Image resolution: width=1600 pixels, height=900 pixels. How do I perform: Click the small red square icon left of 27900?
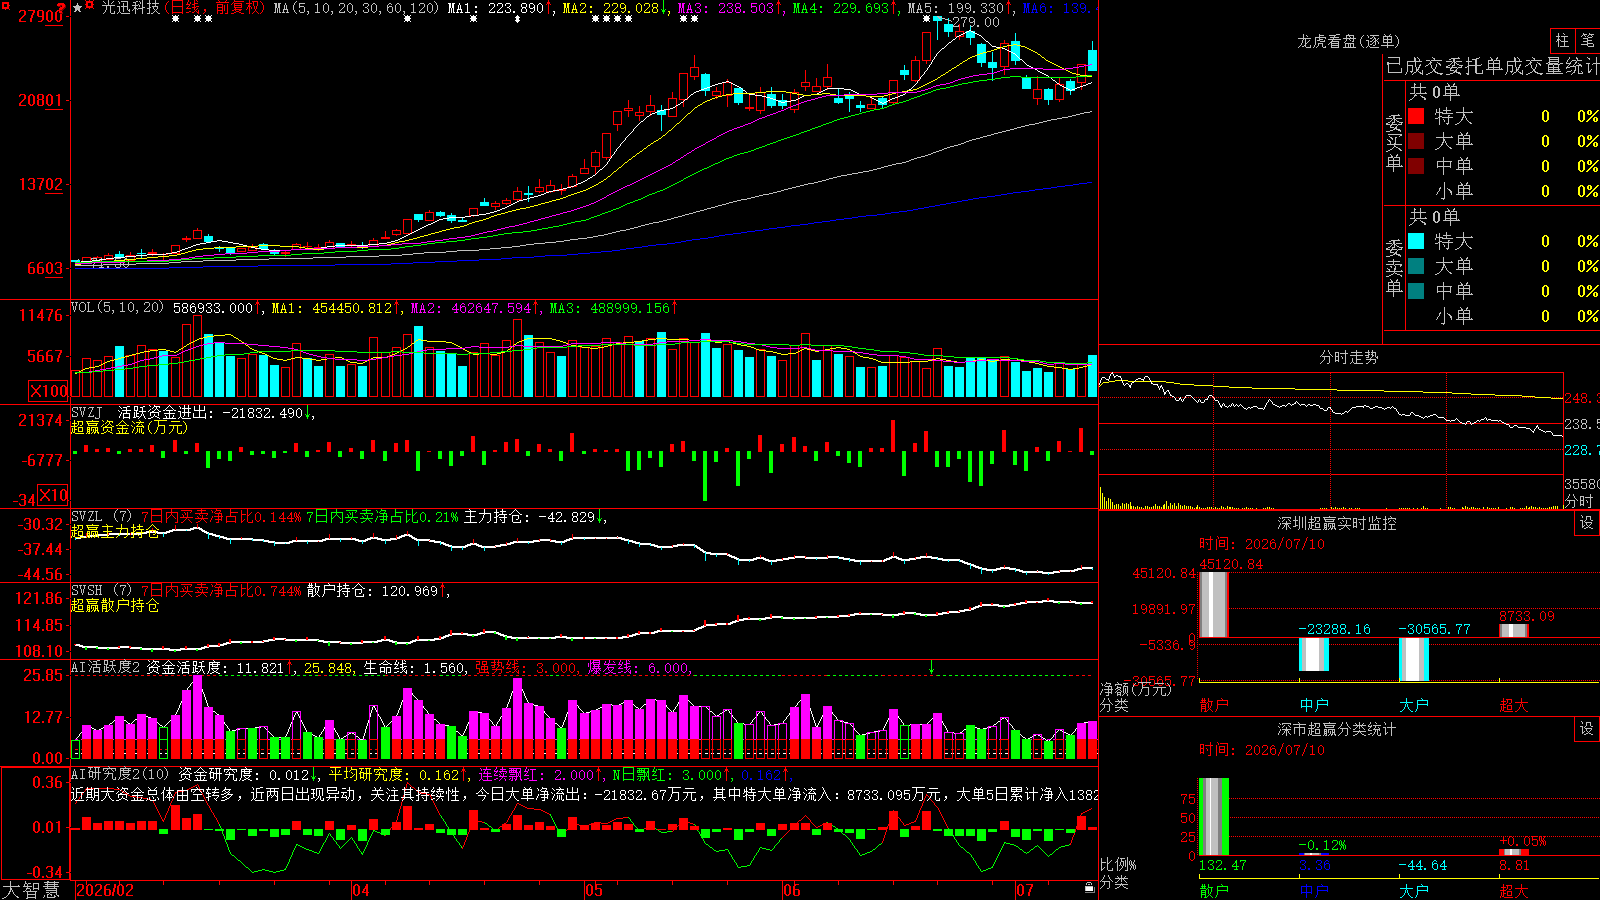[x=6, y=7]
